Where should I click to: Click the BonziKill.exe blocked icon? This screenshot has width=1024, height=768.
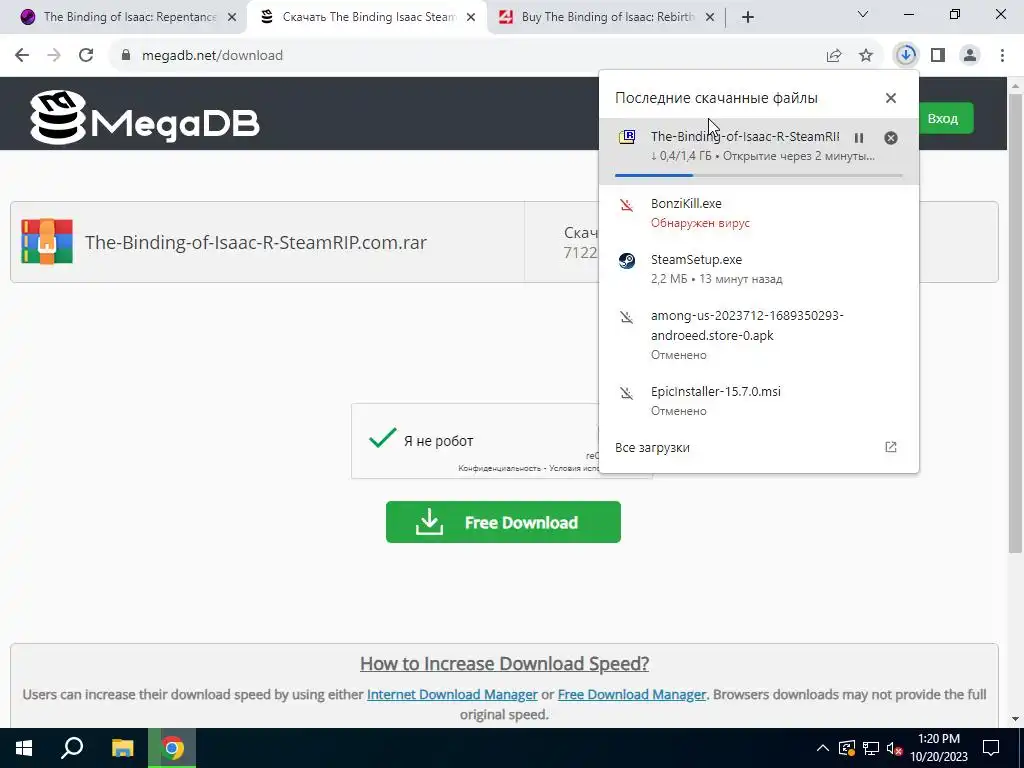(x=627, y=206)
